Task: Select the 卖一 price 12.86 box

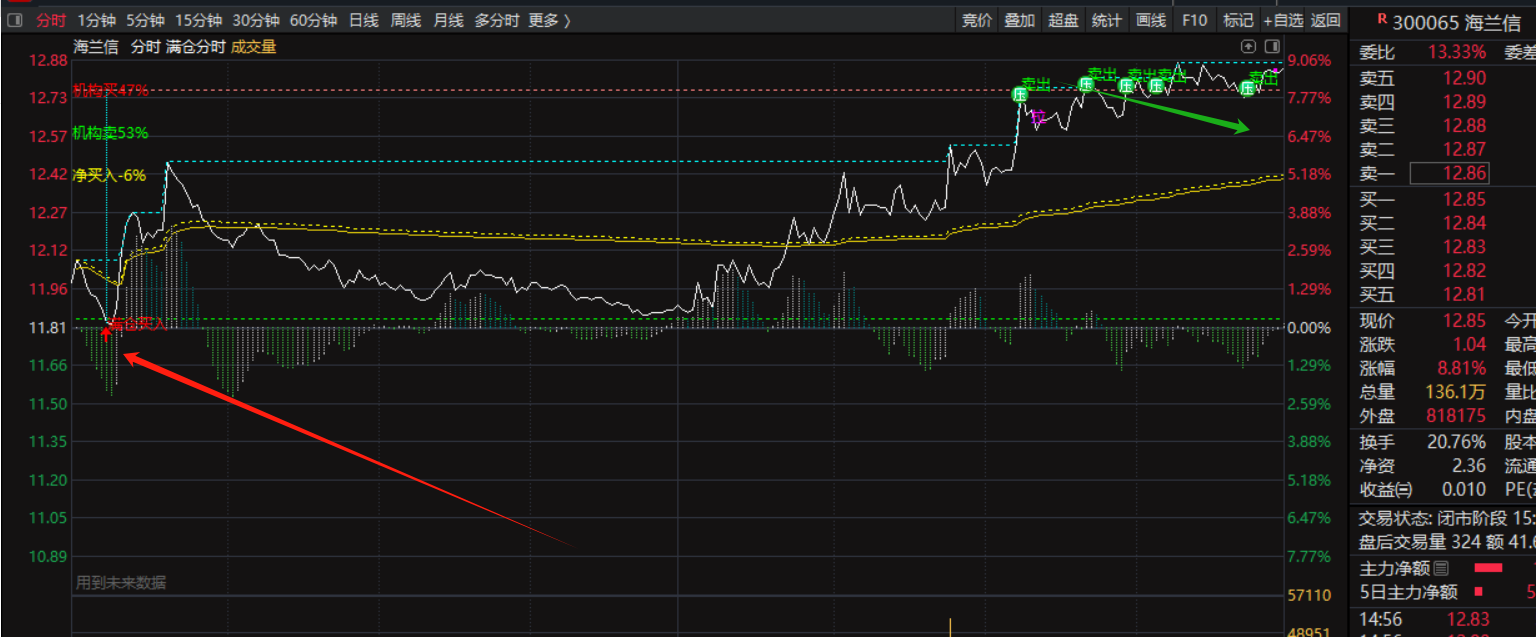Action: tap(1449, 174)
